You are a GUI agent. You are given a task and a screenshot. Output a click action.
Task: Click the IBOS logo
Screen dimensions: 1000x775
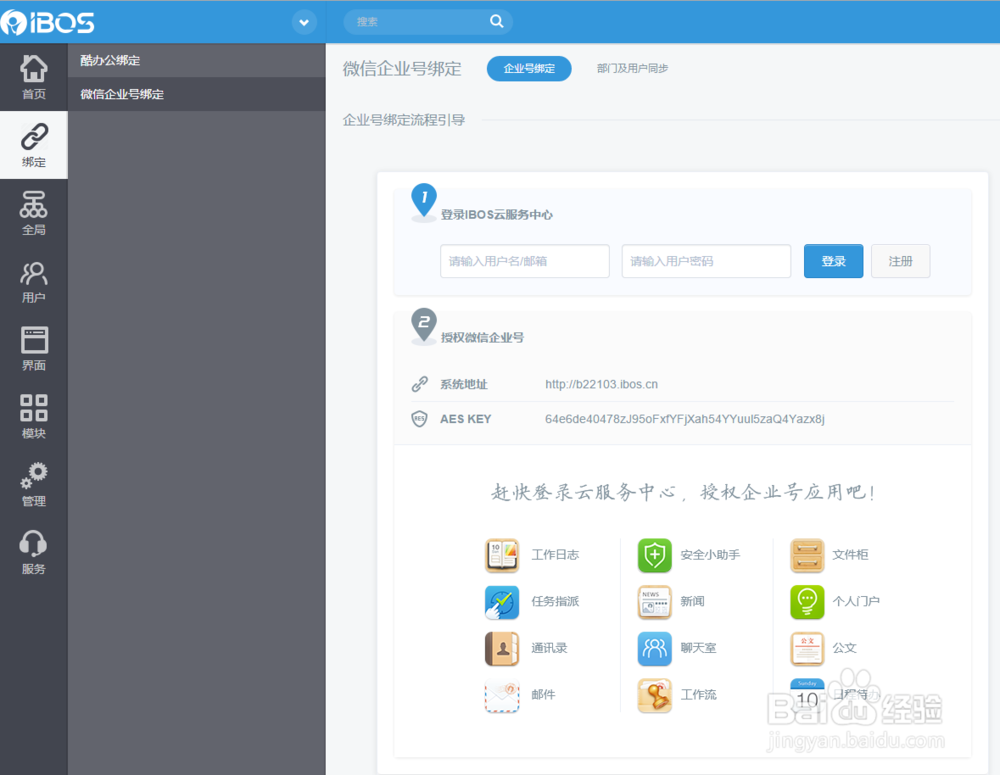(x=48, y=22)
